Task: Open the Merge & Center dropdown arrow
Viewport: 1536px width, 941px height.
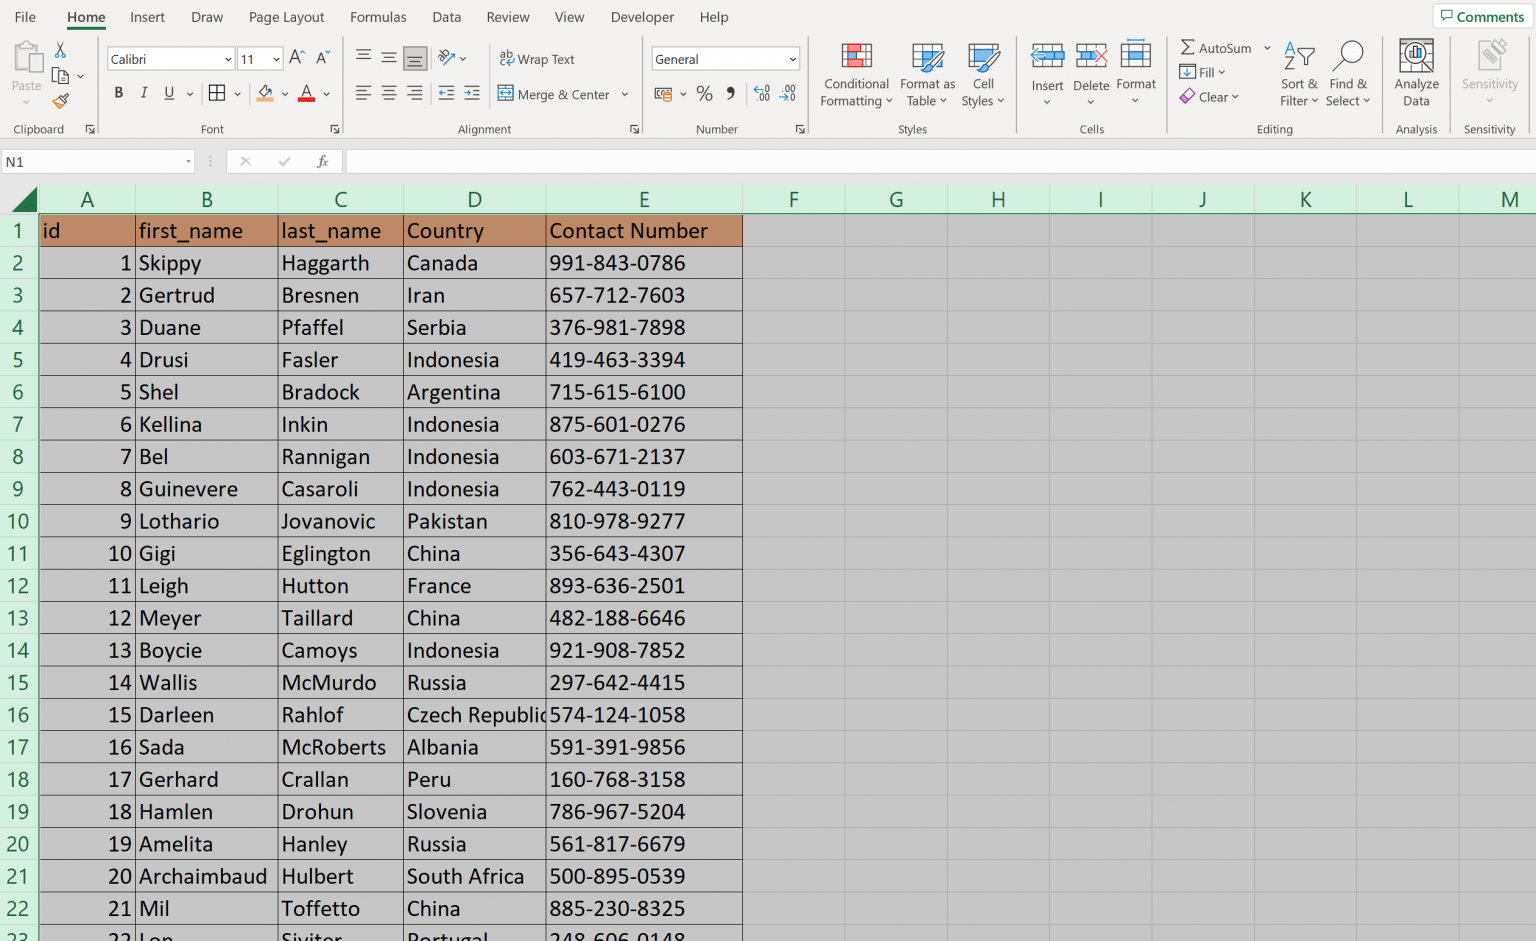Action: 624,94
